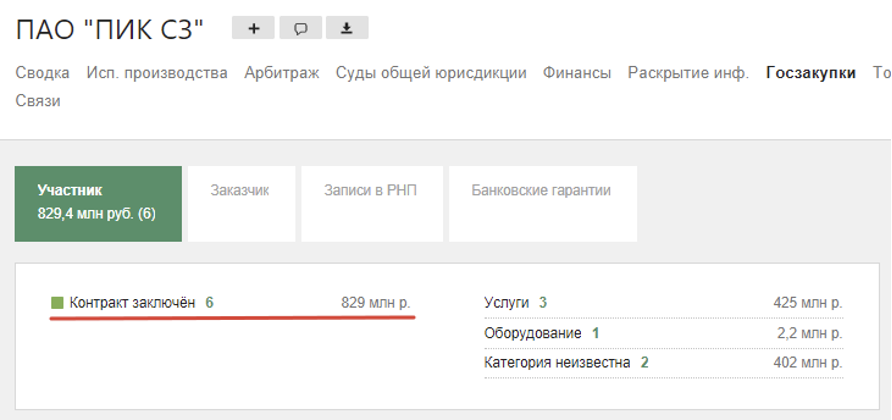Select the Госзакупки tab
This screenshot has height=420, width=892.
coord(810,73)
